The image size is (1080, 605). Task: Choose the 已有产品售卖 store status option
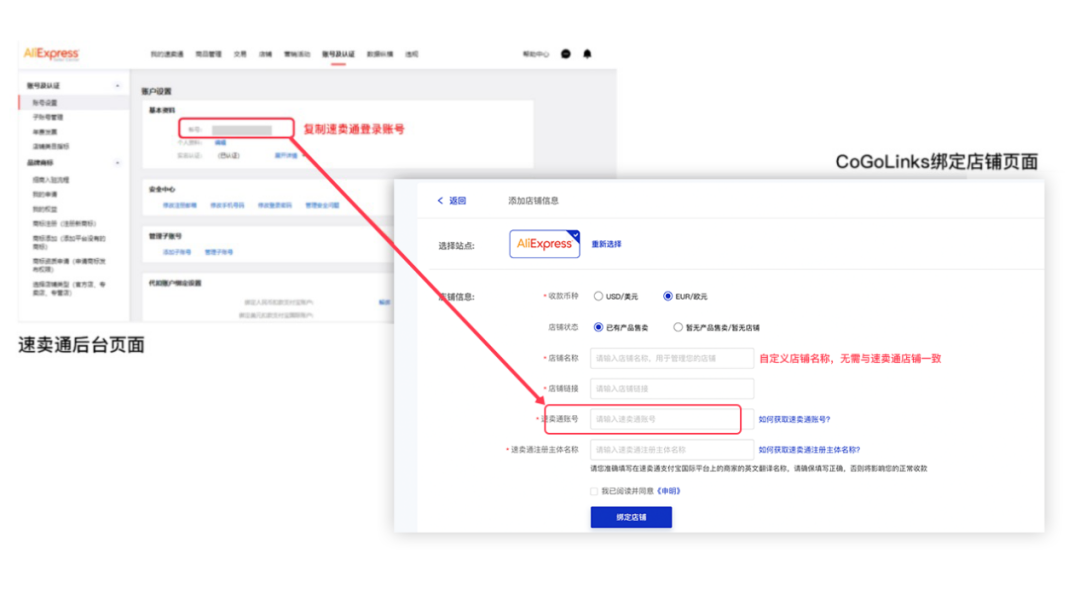tap(599, 327)
